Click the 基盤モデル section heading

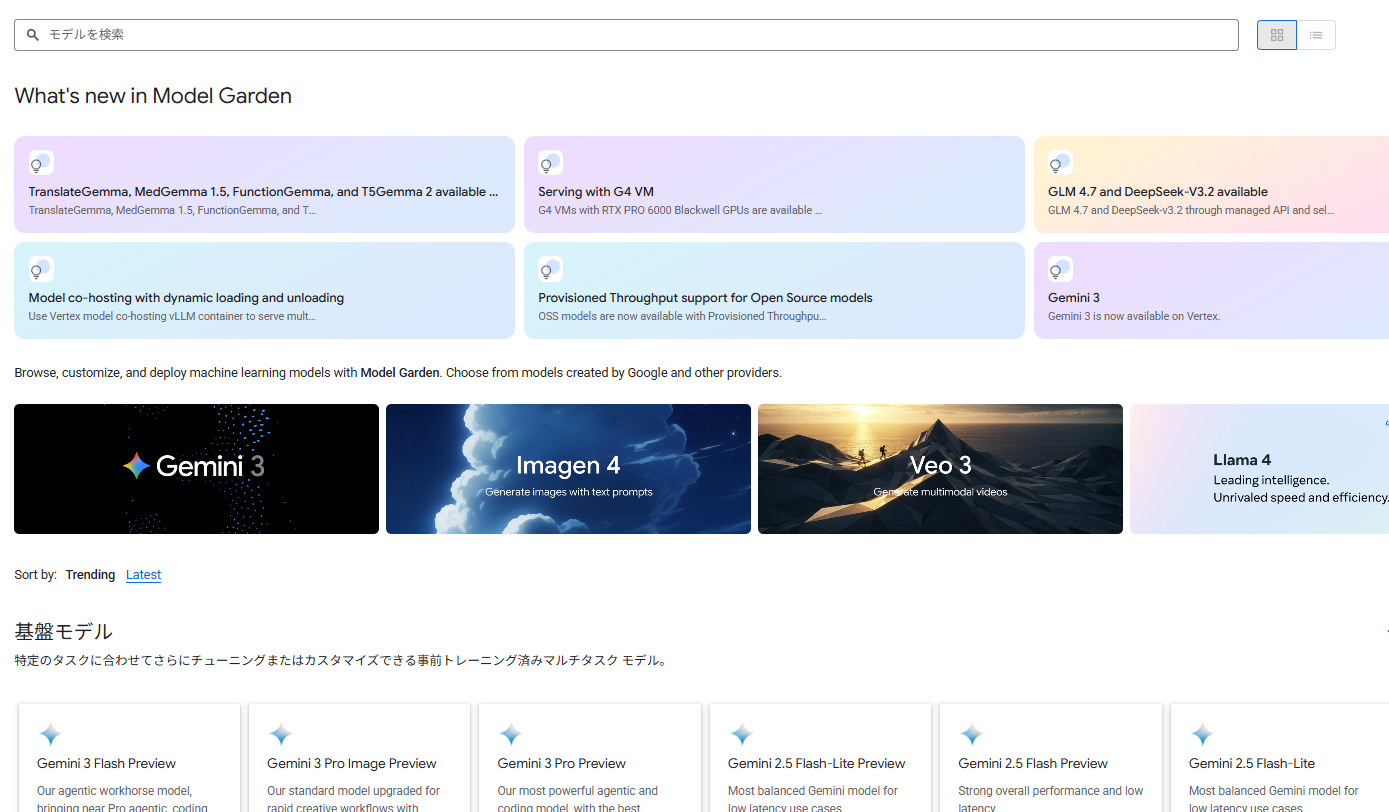(63, 632)
